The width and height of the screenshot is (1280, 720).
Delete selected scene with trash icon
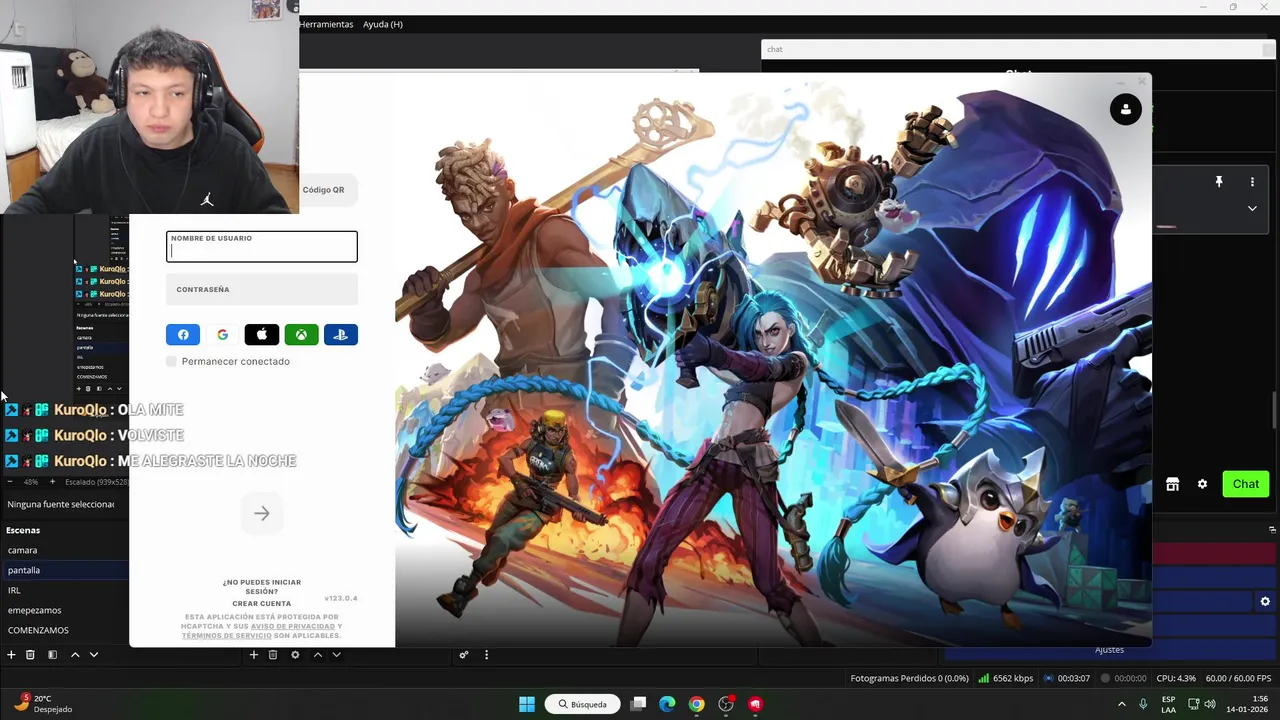(x=30, y=655)
